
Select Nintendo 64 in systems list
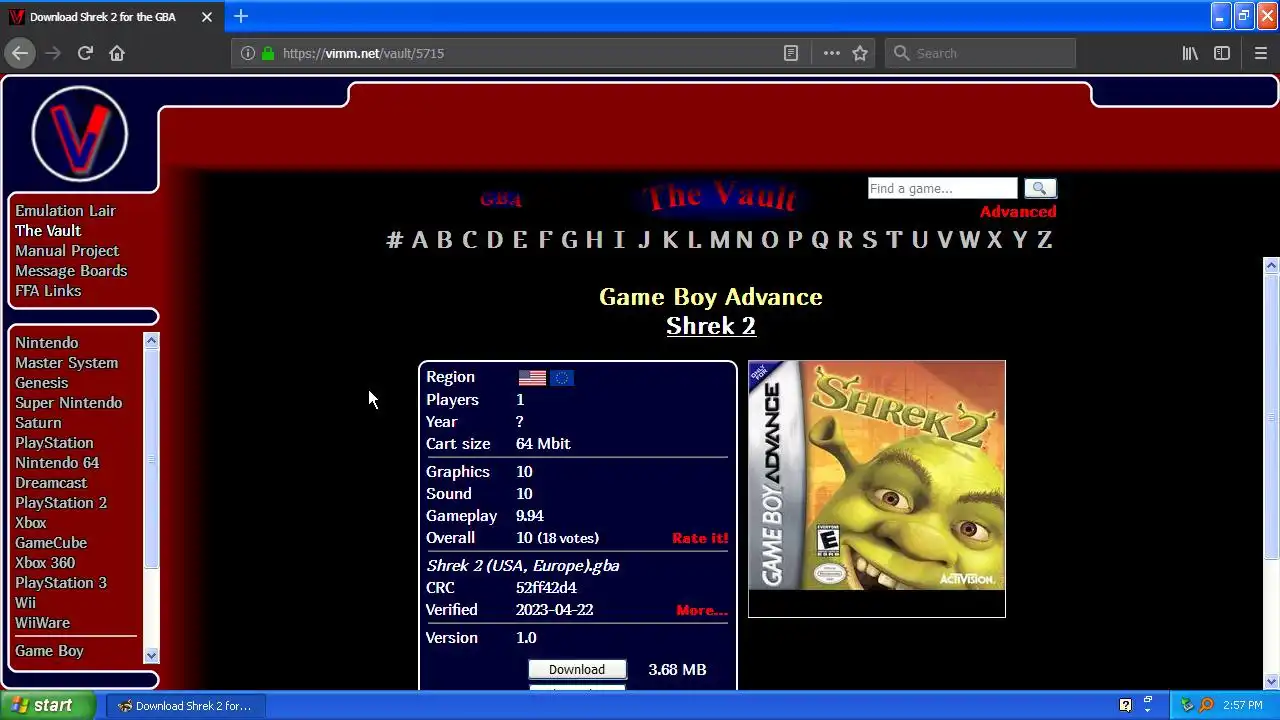pos(57,463)
